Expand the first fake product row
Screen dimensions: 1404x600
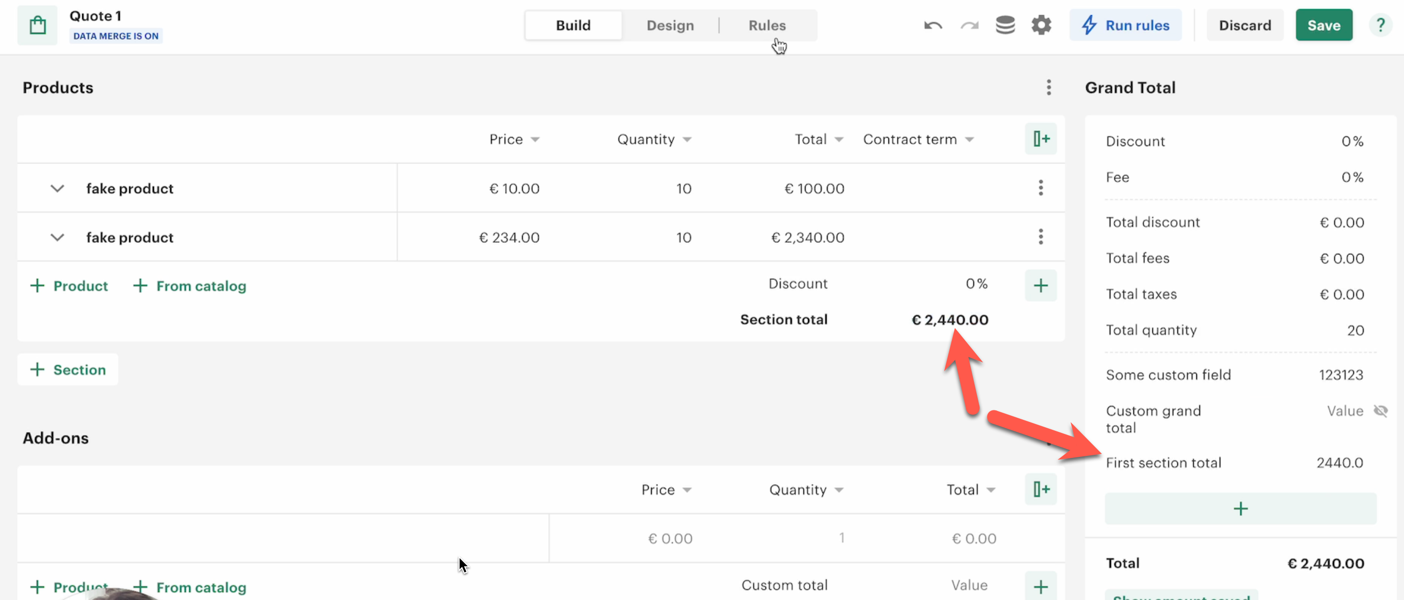(x=57, y=188)
